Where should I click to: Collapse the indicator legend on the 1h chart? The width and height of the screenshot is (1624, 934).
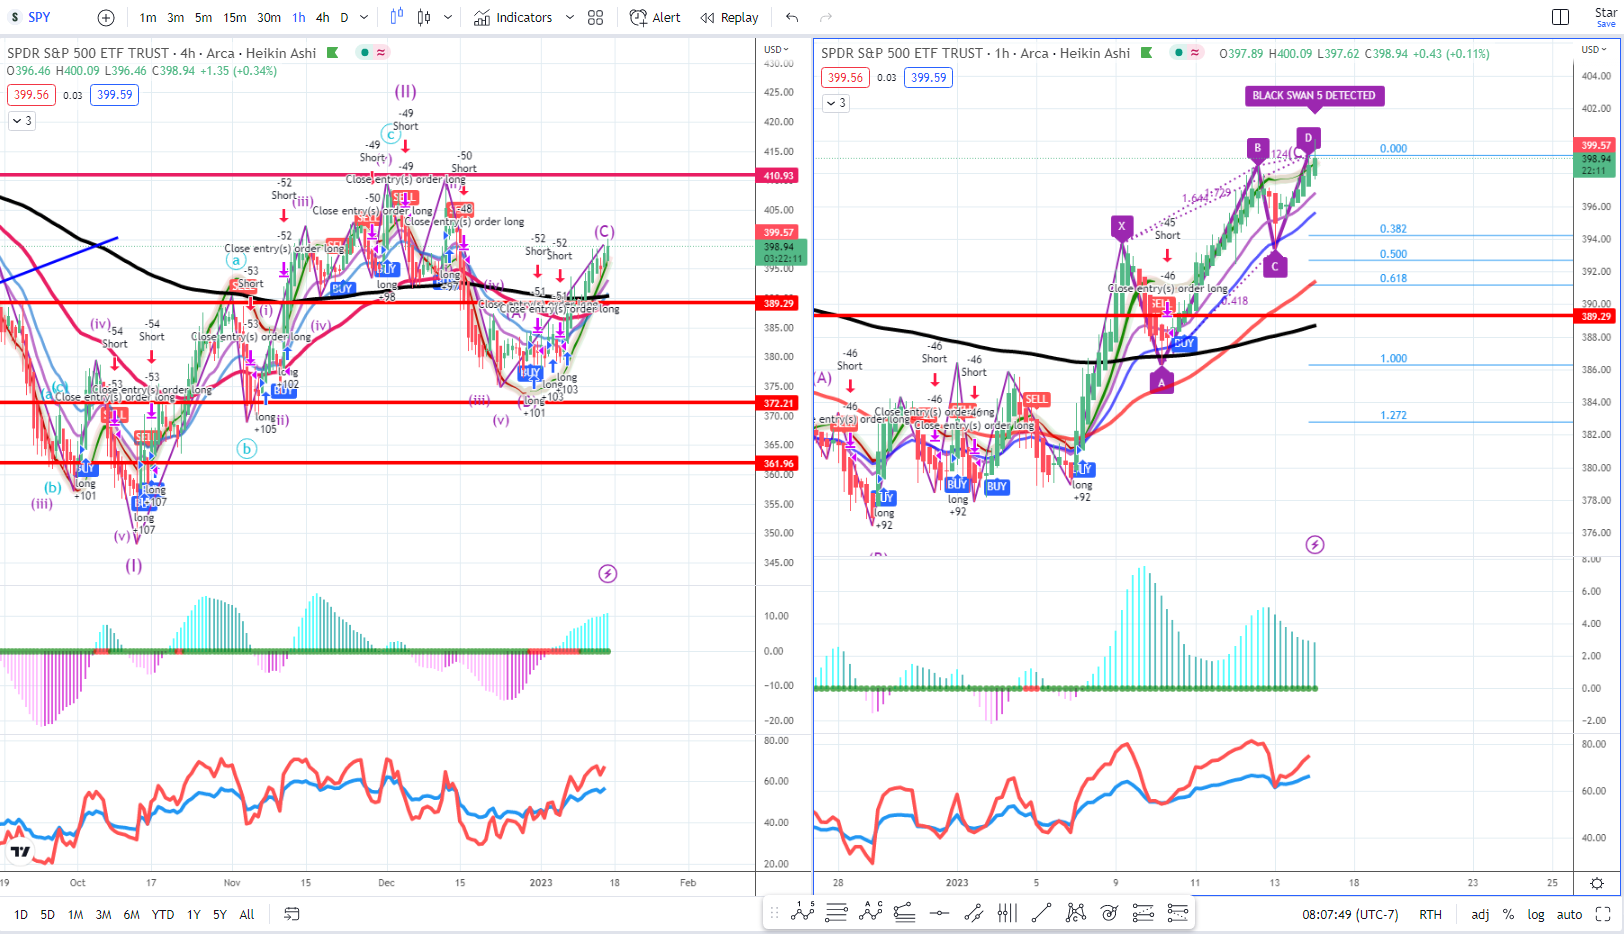[836, 102]
